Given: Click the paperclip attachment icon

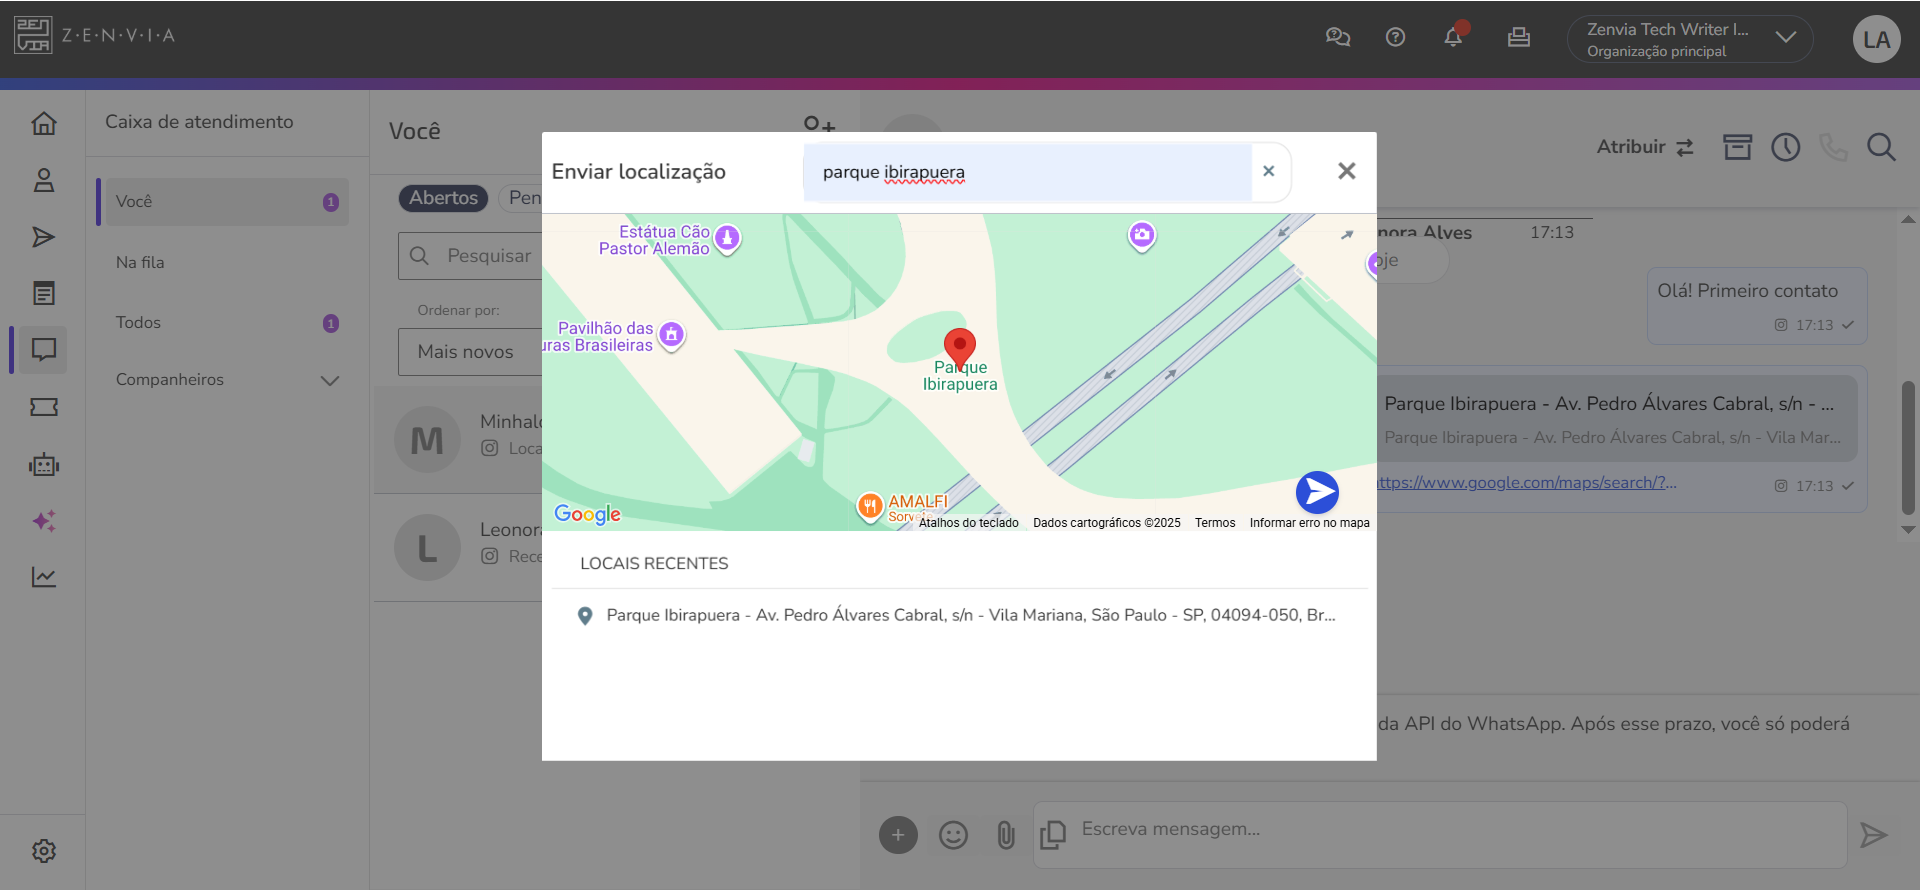Looking at the screenshot, I should (1006, 835).
